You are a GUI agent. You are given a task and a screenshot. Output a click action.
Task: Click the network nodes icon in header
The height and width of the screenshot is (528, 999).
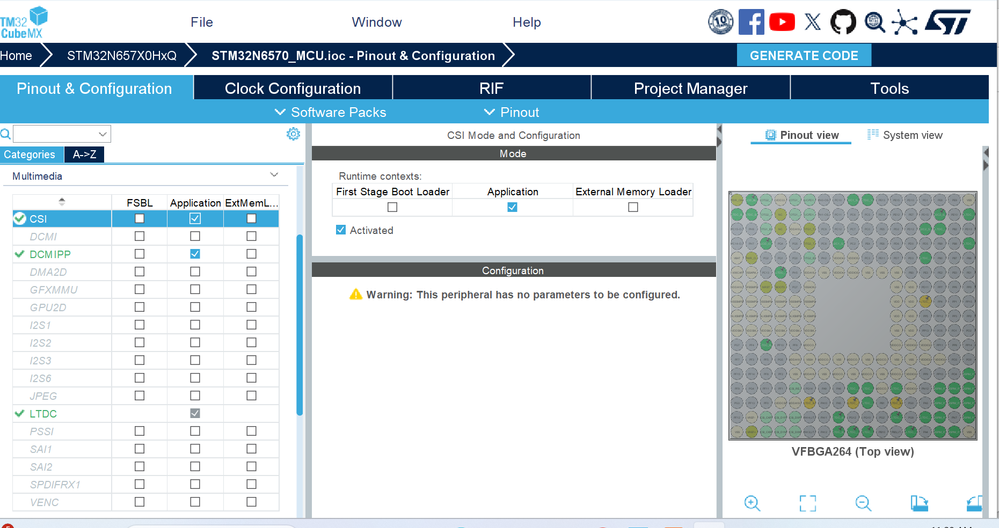tap(904, 22)
